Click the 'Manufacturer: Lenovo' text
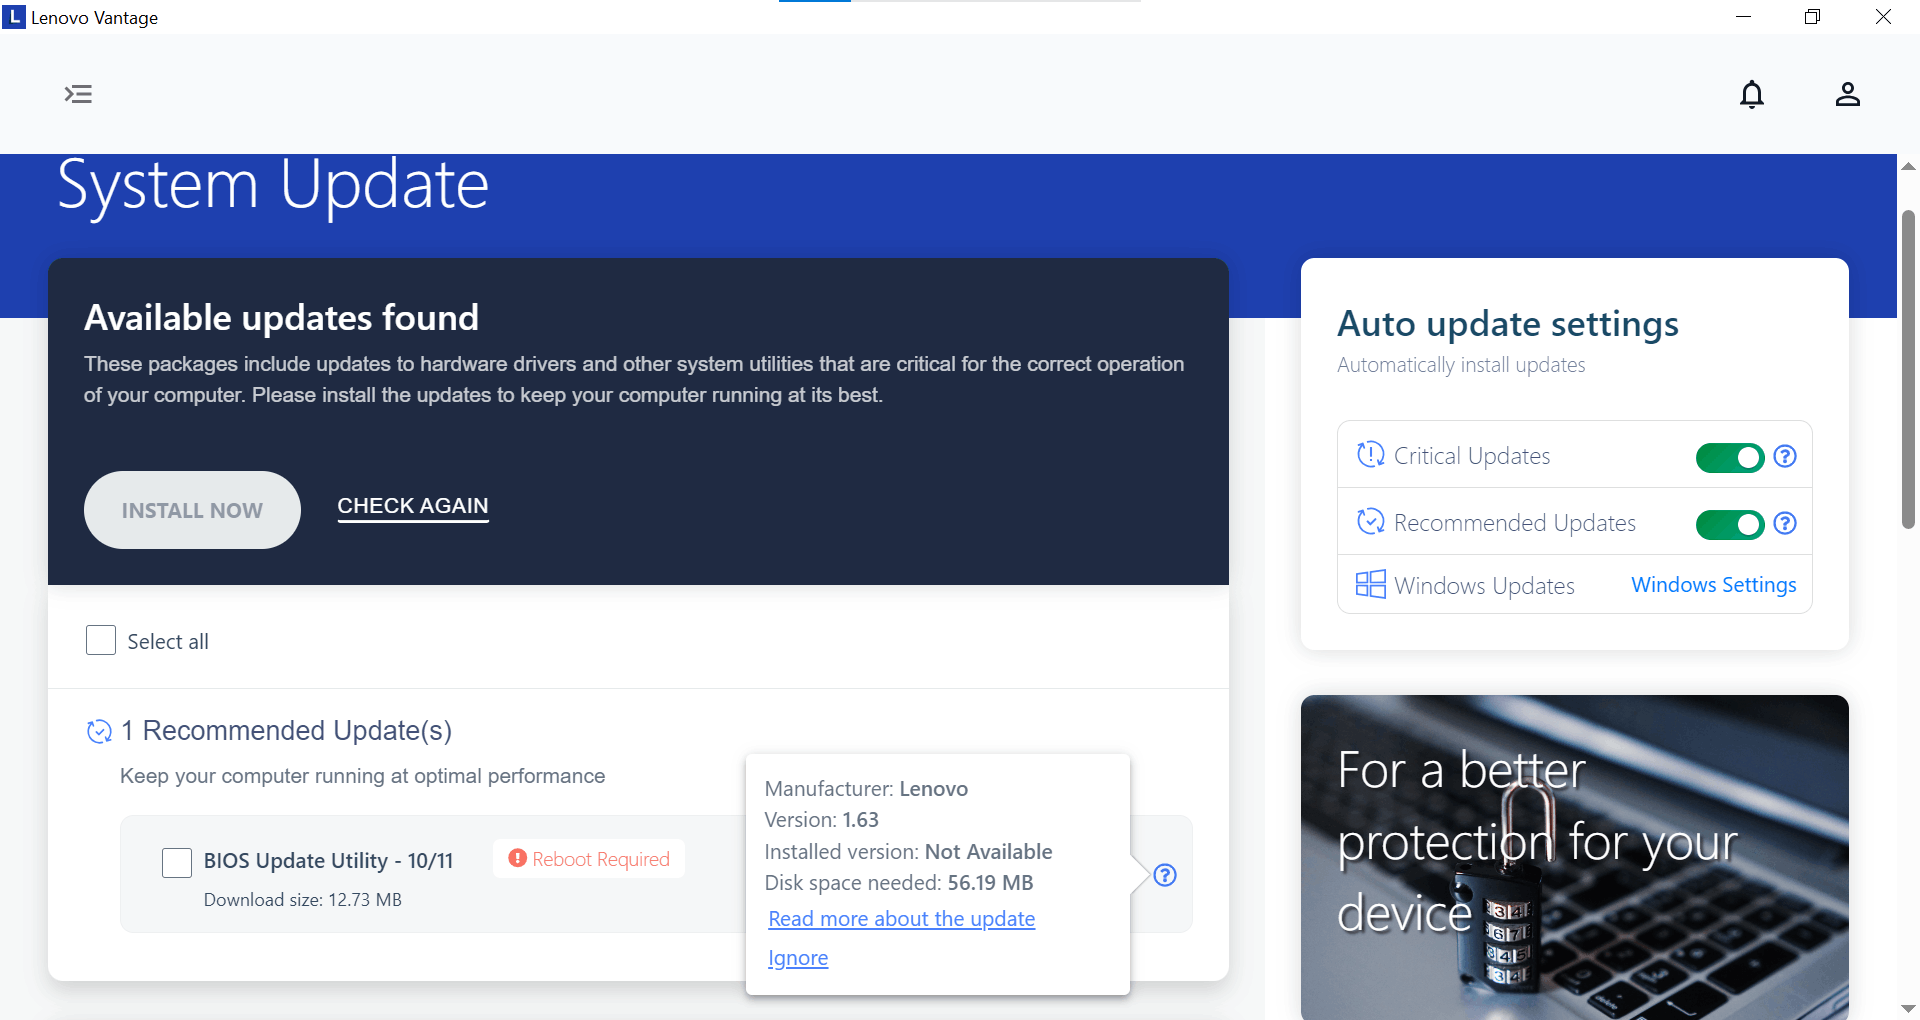The width and height of the screenshot is (1920, 1020). coord(866,789)
